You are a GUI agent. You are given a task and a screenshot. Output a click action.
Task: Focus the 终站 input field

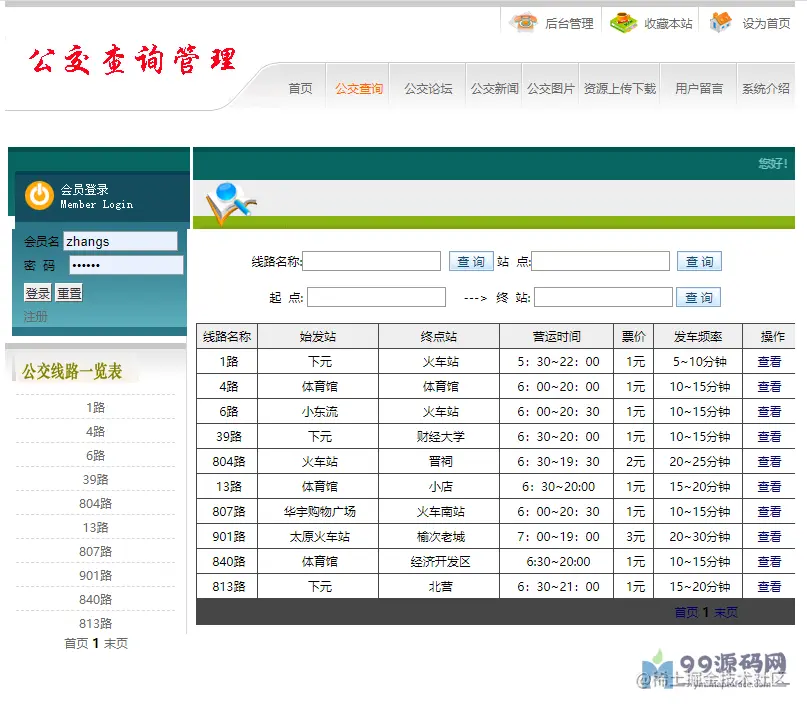pyautogui.click(x=603, y=297)
